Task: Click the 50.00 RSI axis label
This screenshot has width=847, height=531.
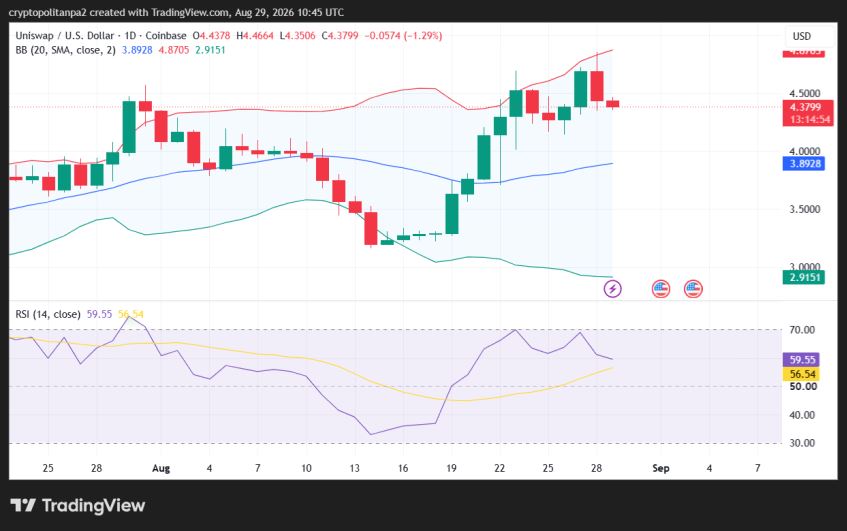Action: (803, 386)
